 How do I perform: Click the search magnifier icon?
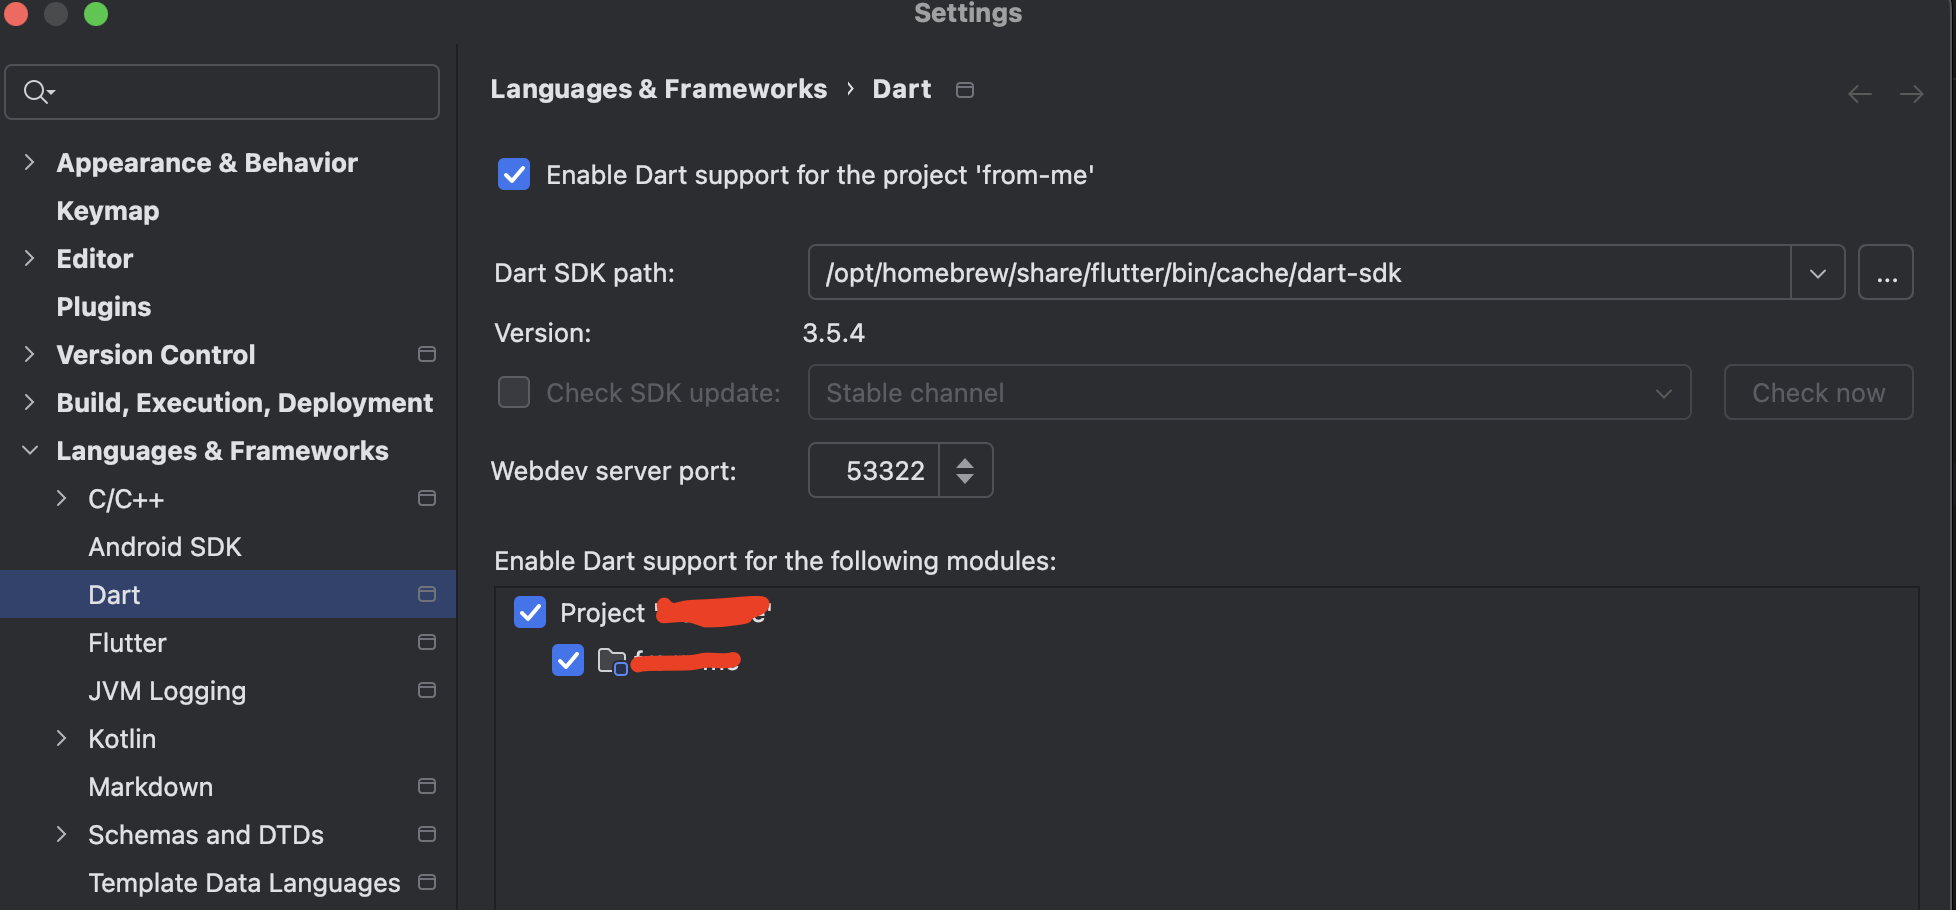(x=37, y=92)
